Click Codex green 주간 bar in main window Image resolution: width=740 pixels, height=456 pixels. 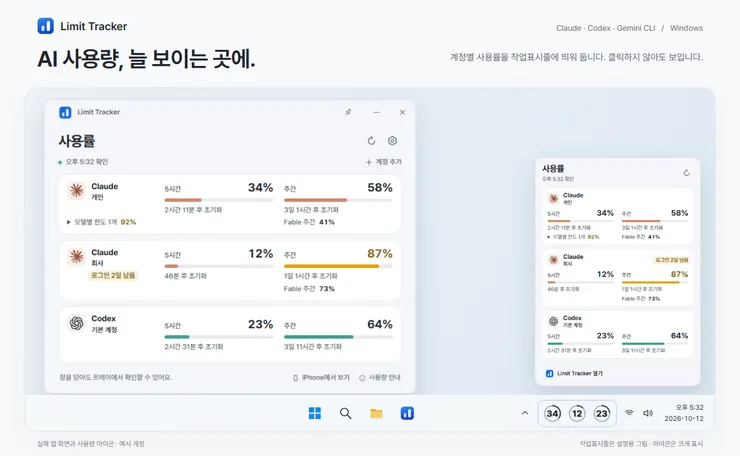tap(338, 337)
